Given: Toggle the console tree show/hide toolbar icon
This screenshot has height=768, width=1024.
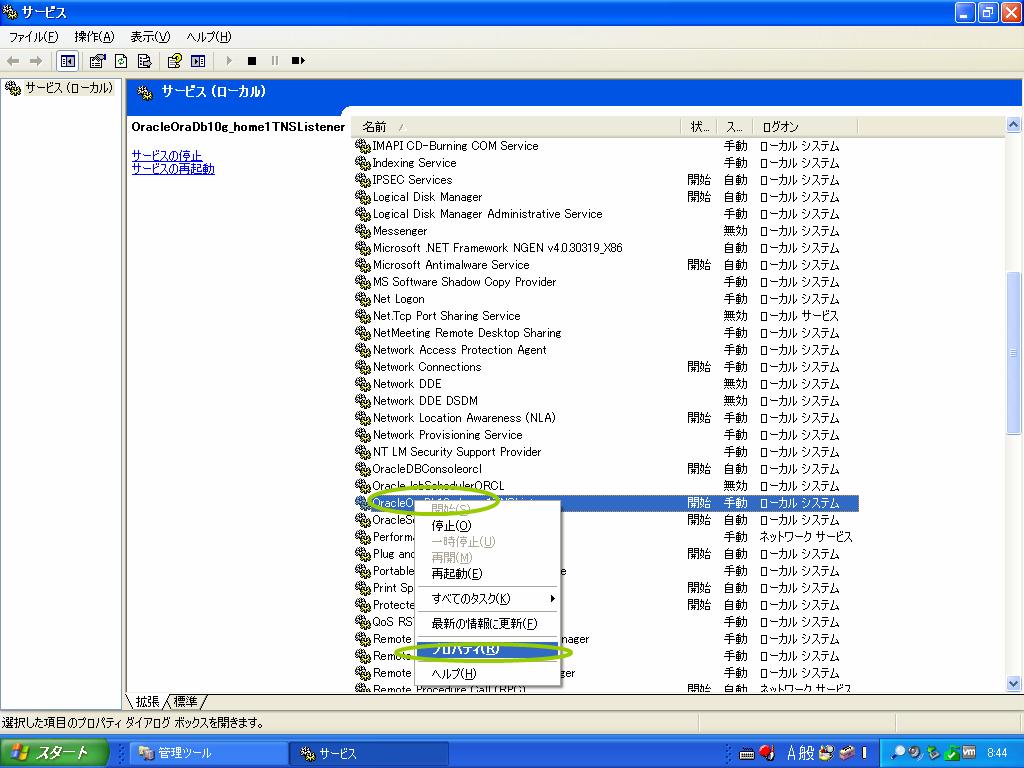Looking at the screenshot, I should tap(67, 61).
